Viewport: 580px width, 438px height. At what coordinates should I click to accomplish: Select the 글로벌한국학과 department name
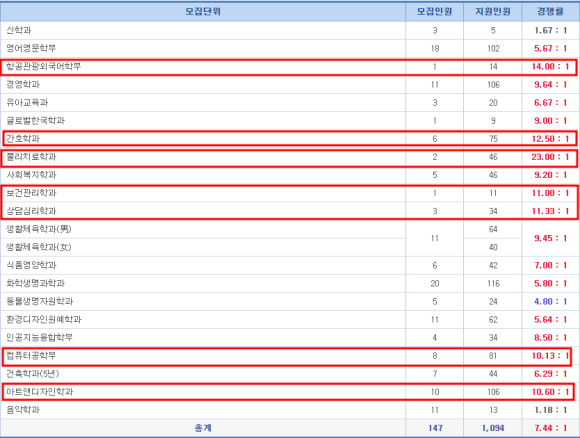point(35,121)
